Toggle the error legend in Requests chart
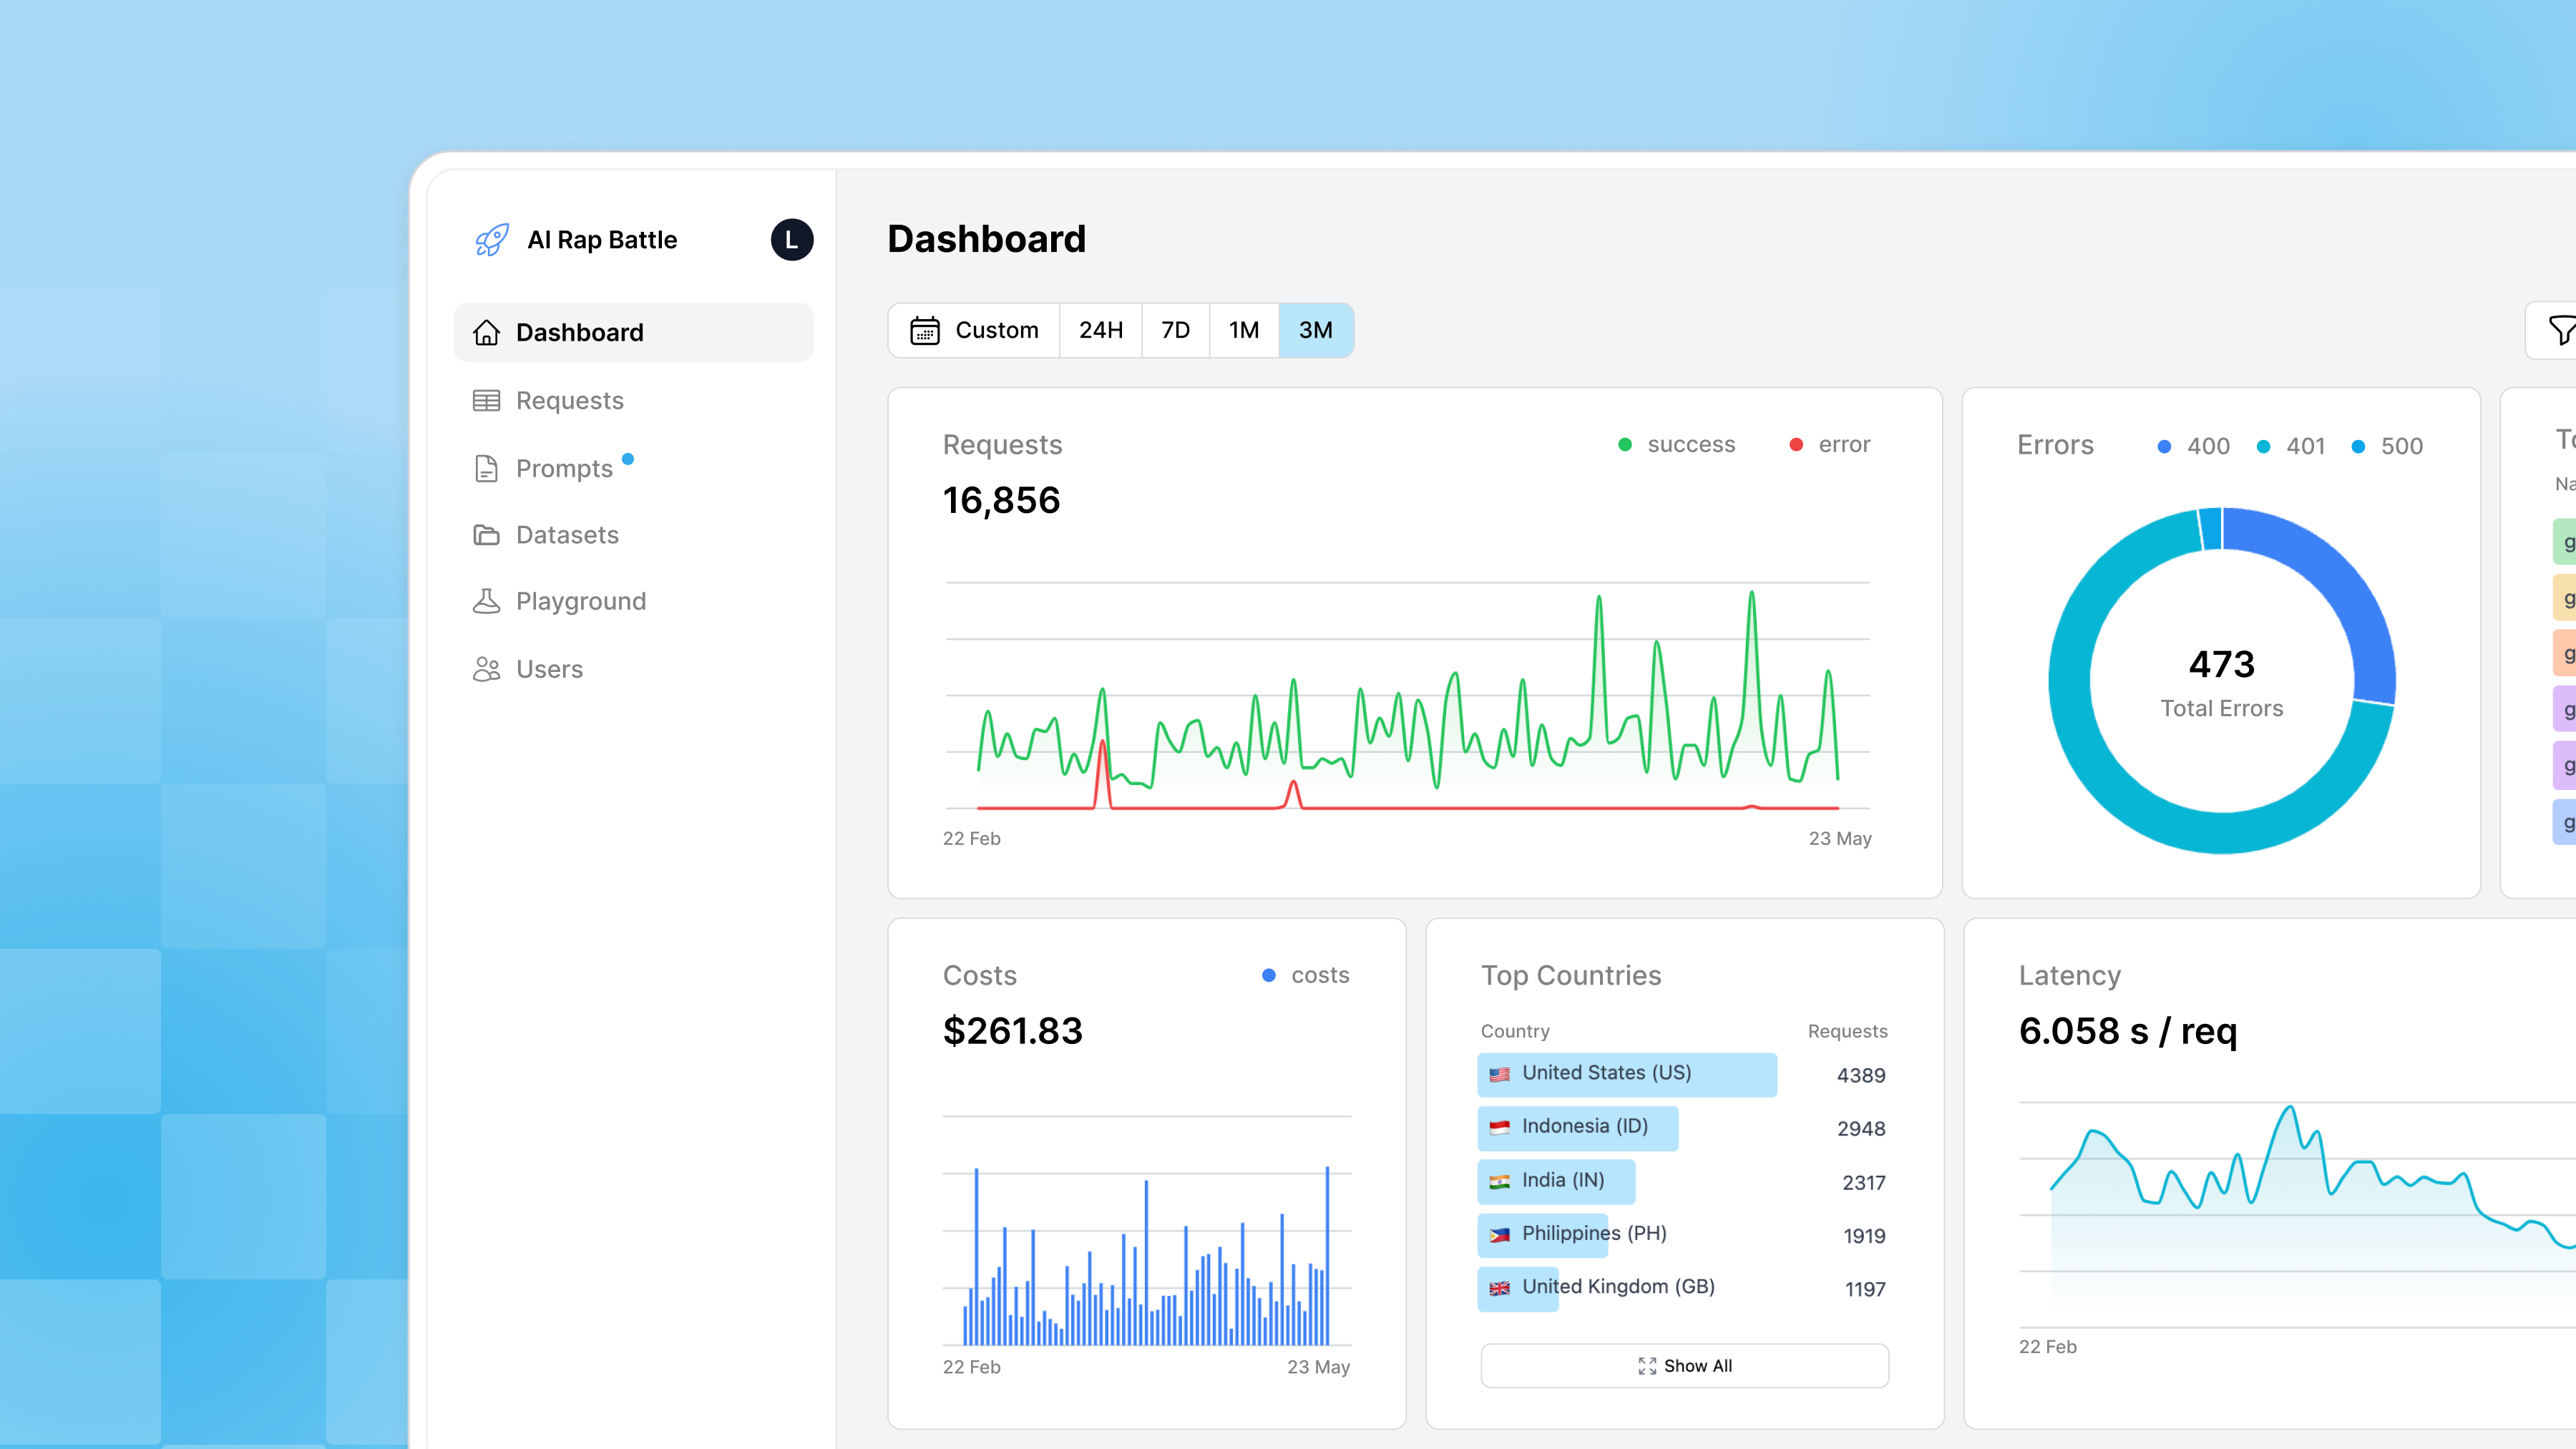Viewport: 2576px width, 1449px height. pos(1829,444)
